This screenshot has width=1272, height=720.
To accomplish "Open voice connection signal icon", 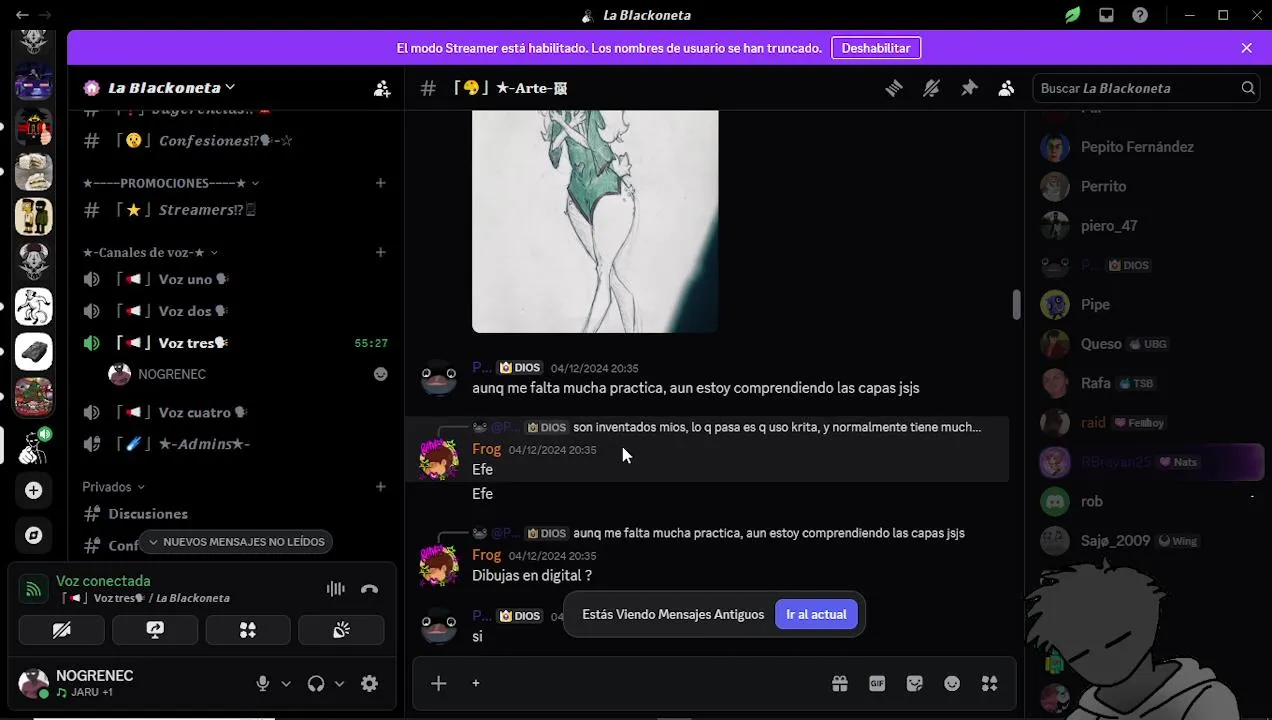I will (x=33, y=589).
